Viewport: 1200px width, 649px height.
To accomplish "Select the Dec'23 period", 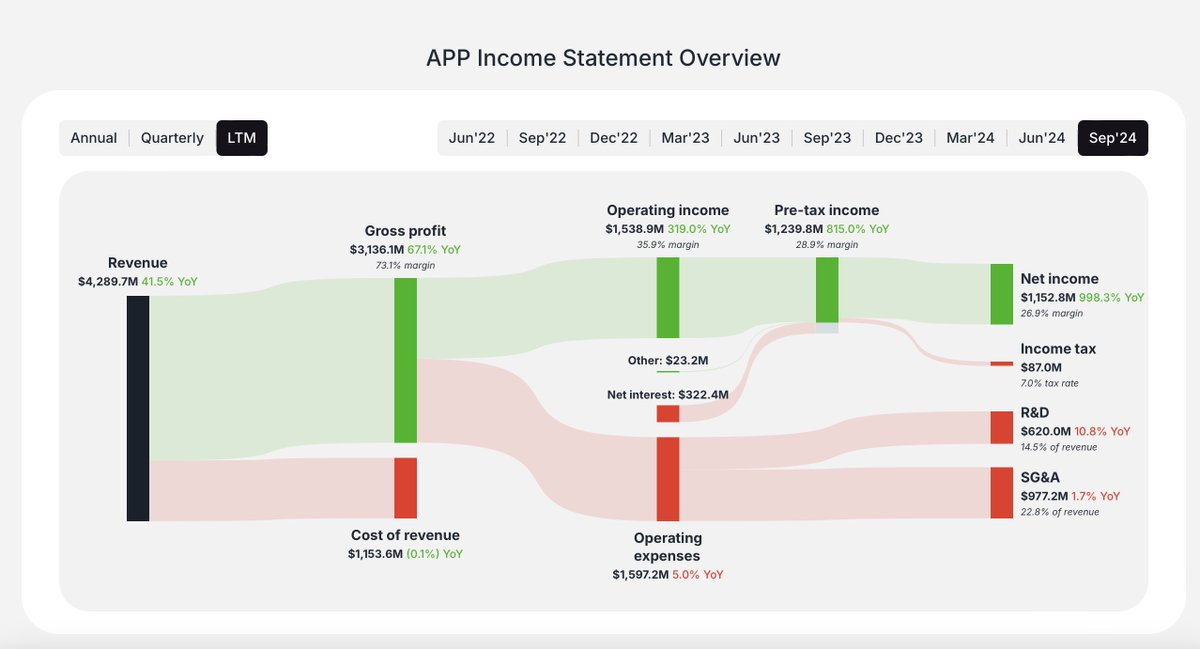I will [898, 137].
